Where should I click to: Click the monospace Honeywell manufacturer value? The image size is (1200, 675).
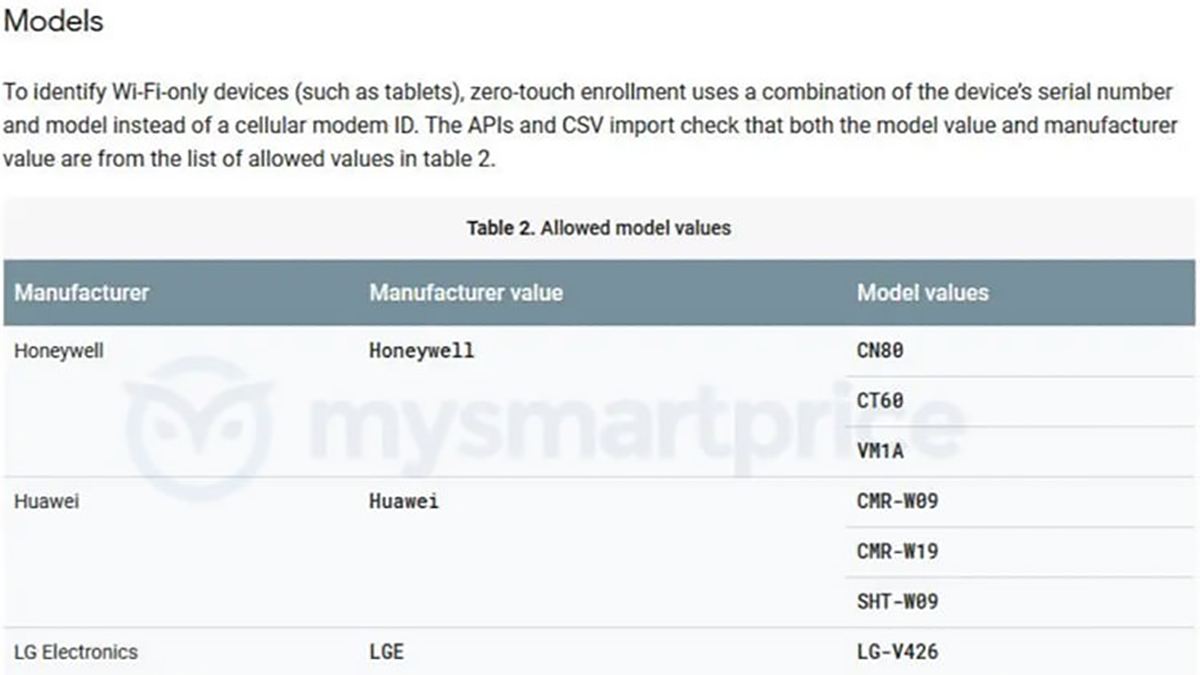[x=421, y=351]
